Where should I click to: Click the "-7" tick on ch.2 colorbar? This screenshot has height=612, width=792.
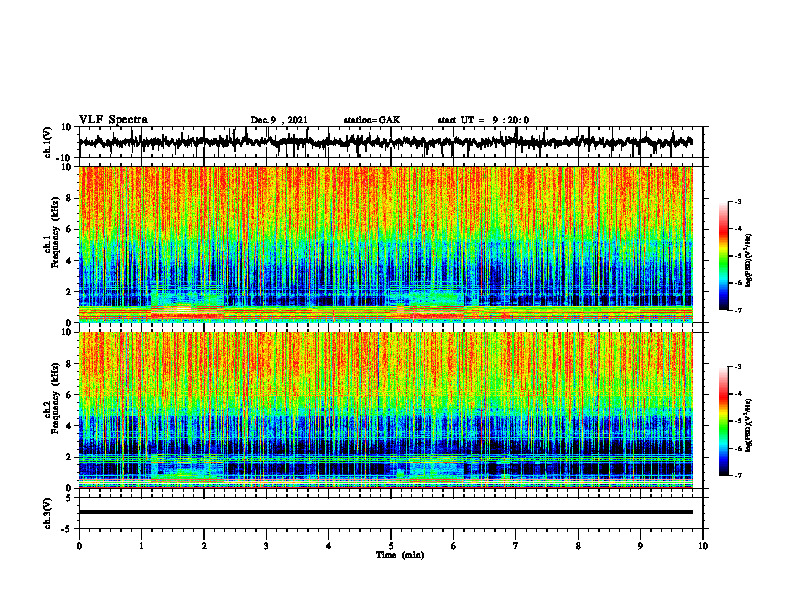[x=737, y=475]
